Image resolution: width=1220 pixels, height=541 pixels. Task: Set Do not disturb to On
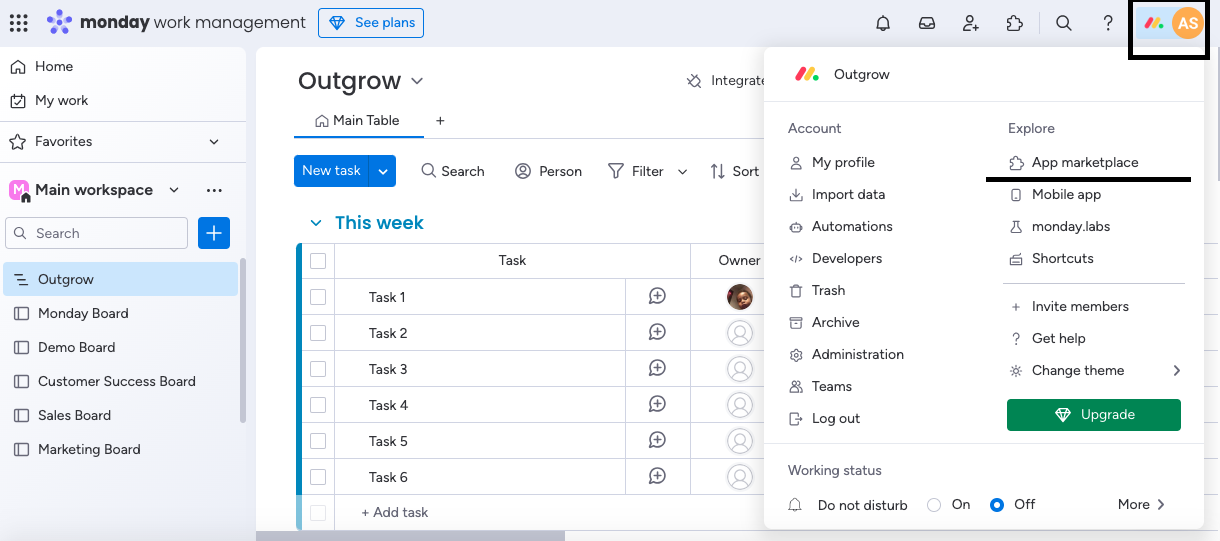pos(934,505)
